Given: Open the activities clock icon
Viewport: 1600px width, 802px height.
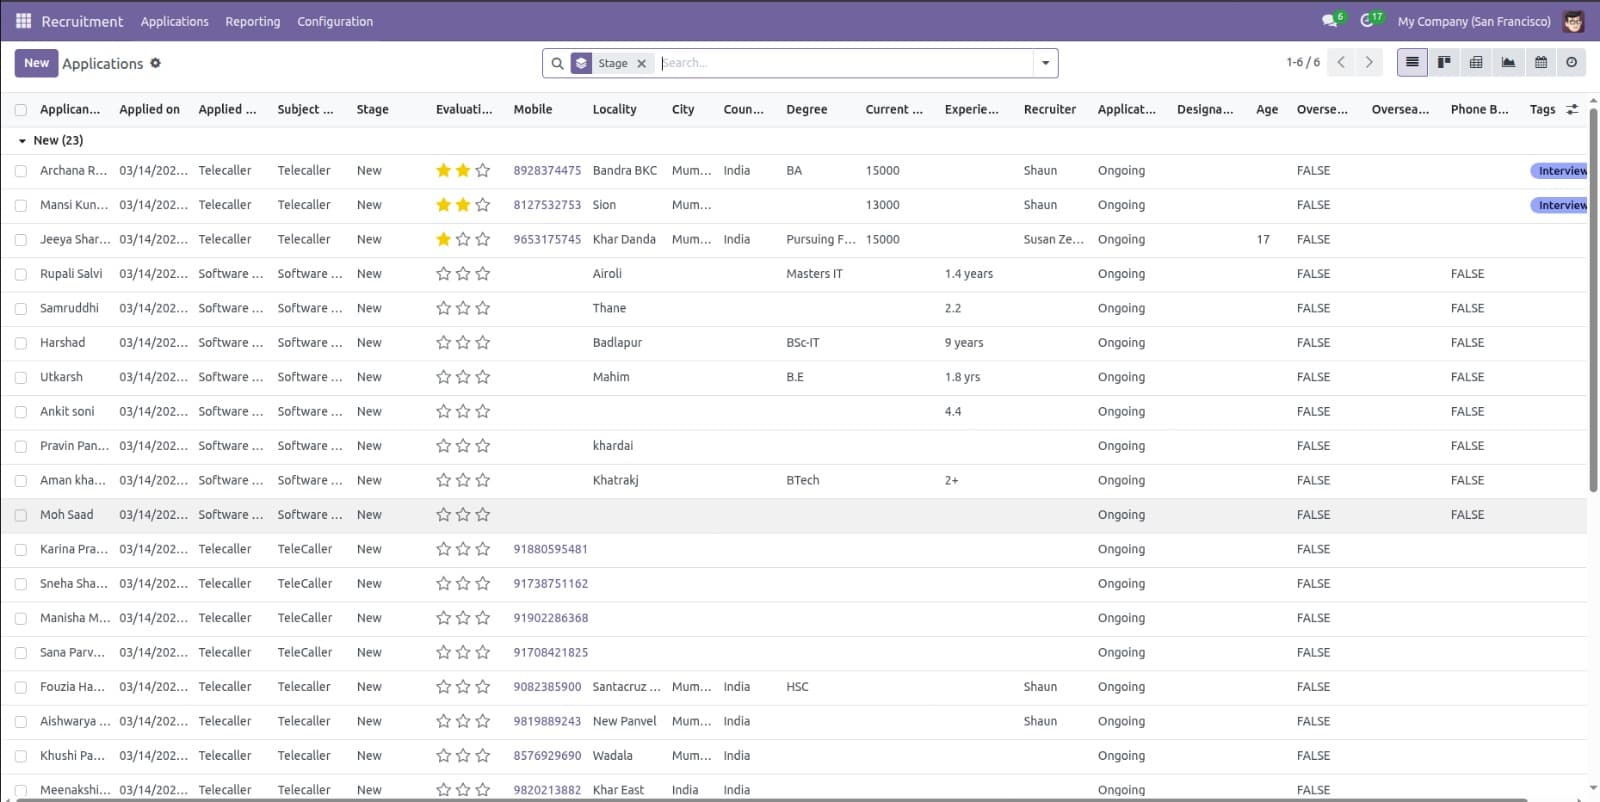Looking at the screenshot, I should click(1367, 21).
